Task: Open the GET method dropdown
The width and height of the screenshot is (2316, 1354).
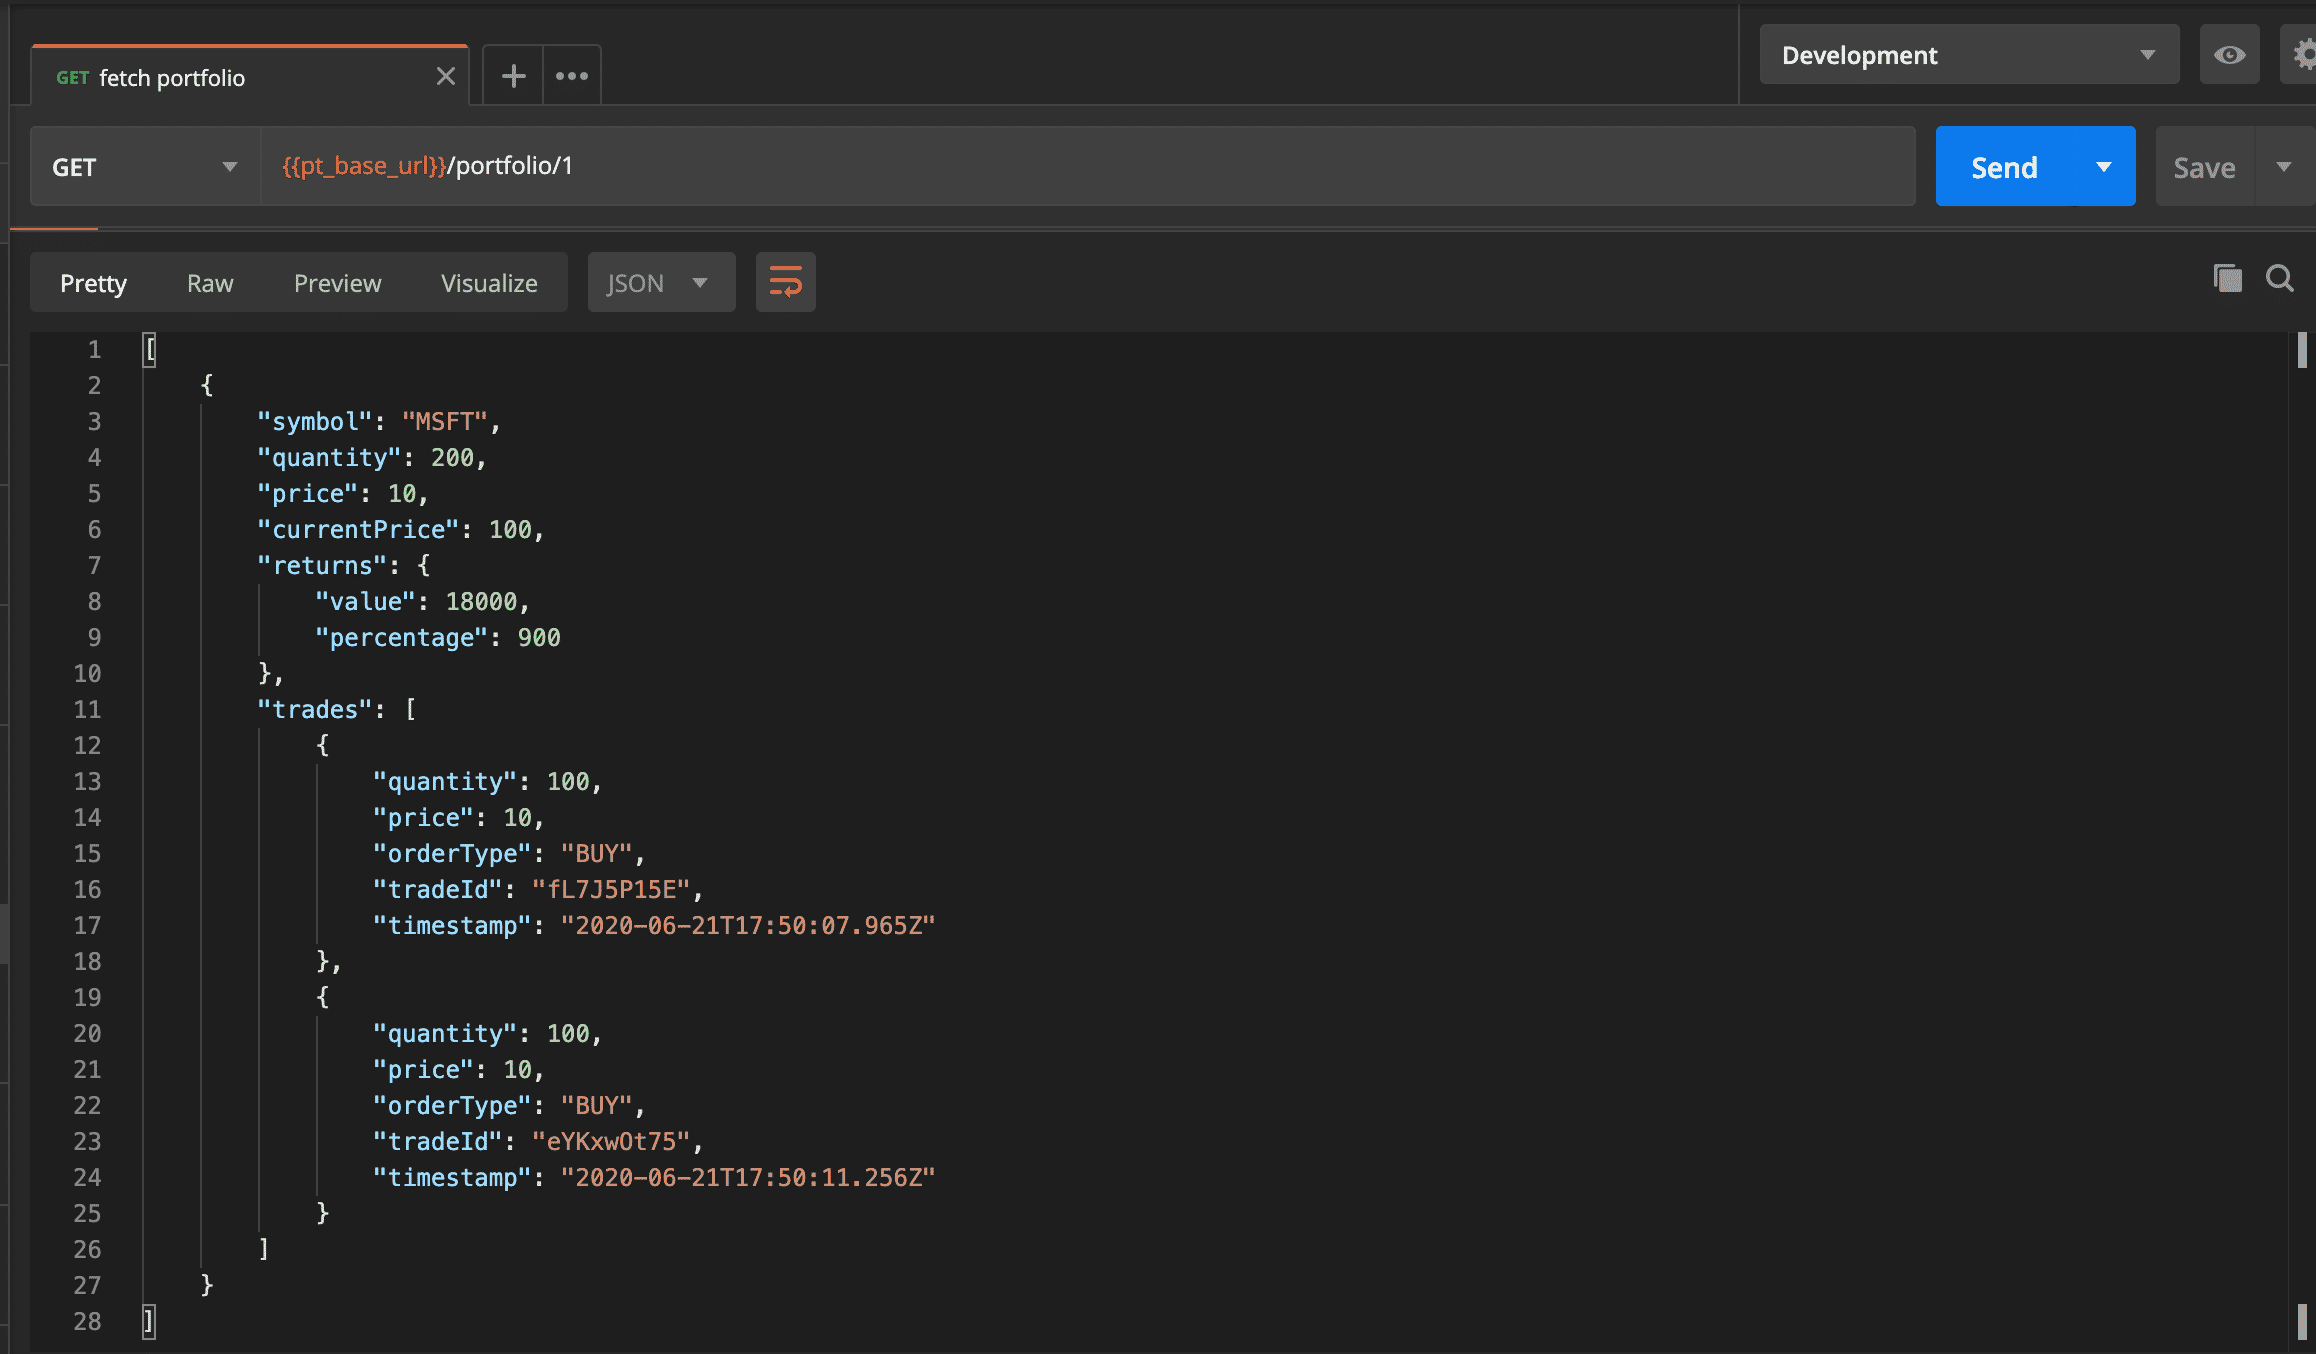Action: [145, 167]
